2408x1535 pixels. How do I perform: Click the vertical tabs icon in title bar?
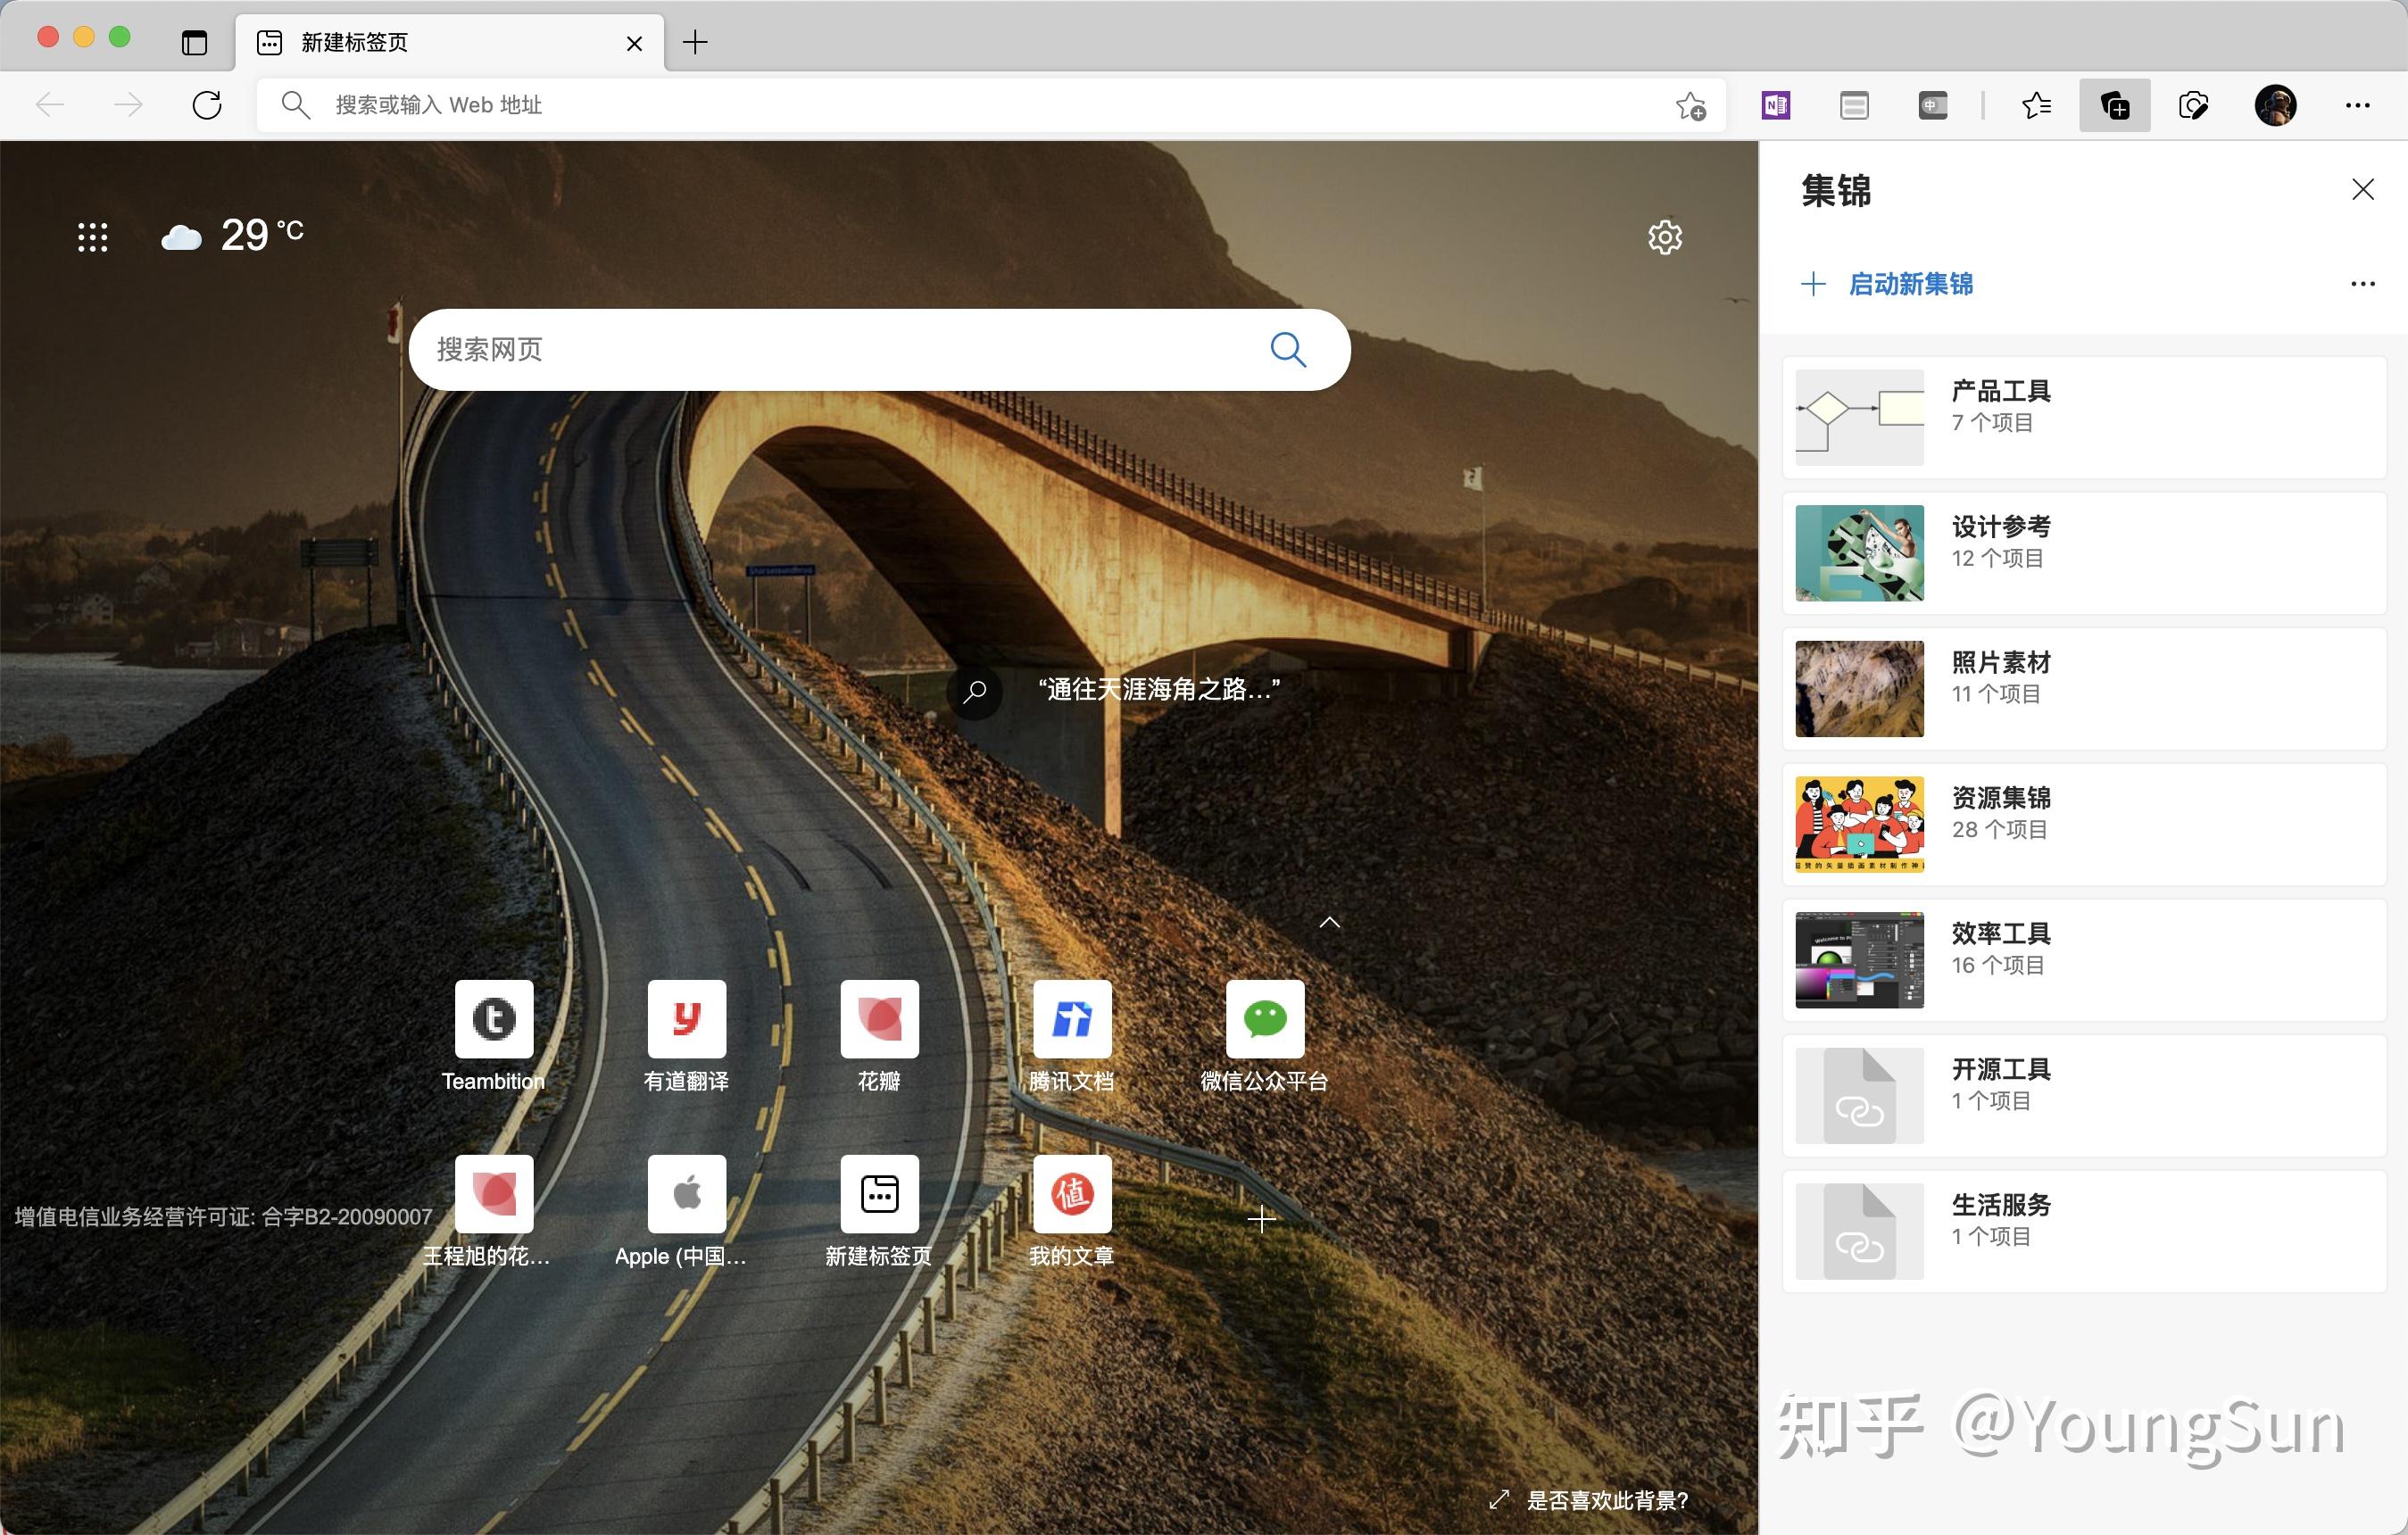[x=194, y=42]
